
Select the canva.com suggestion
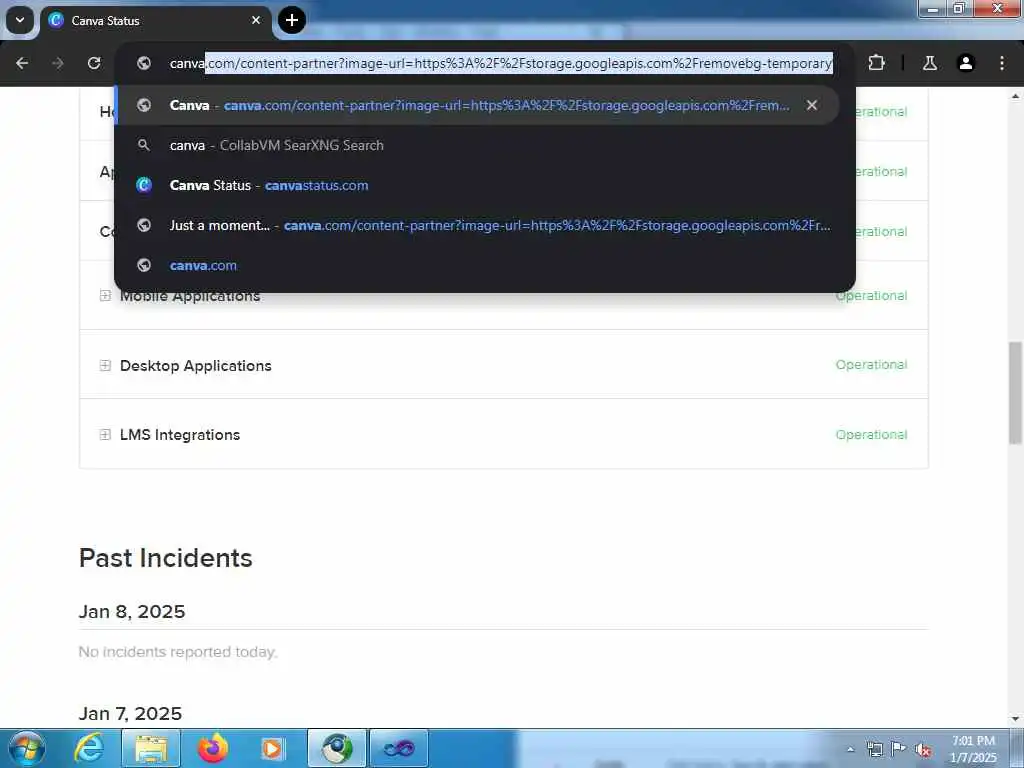click(x=485, y=266)
